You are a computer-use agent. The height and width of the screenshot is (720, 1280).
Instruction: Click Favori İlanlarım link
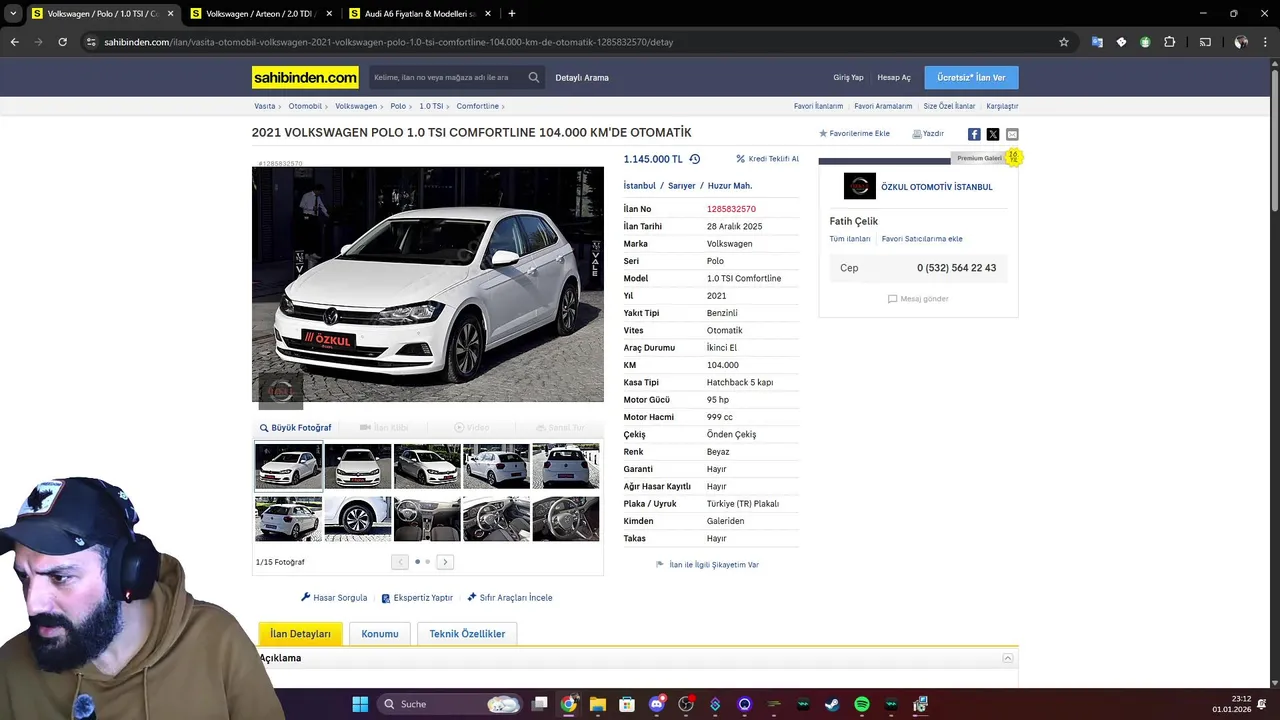pos(818,106)
